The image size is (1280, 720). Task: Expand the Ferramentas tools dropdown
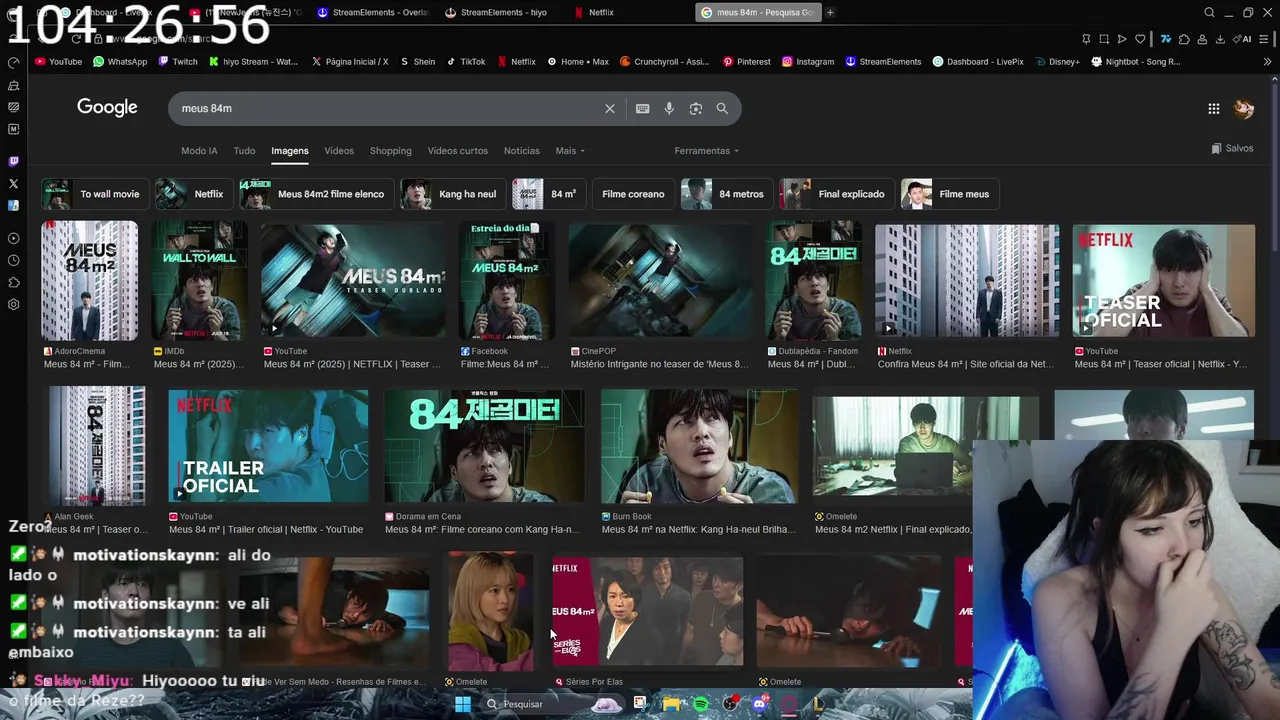pyautogui.click(x=706, y=151)
